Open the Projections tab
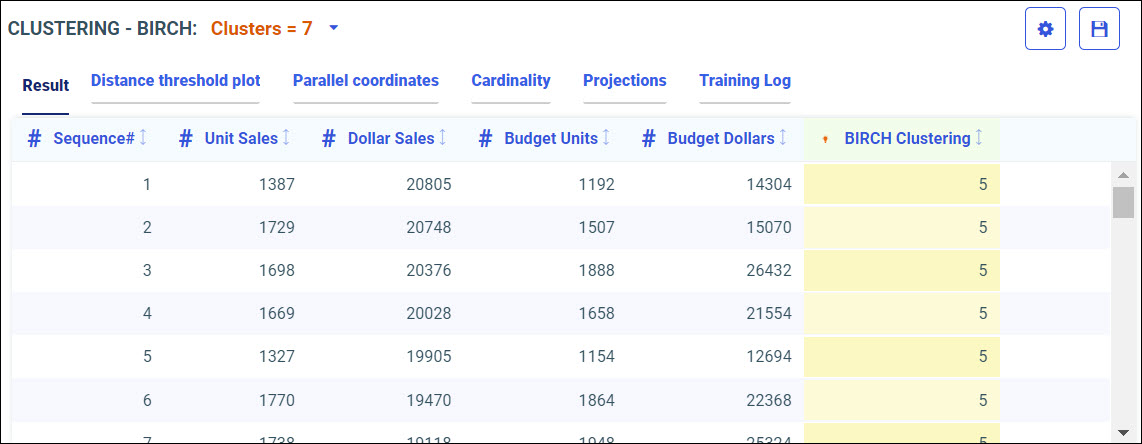The height and width of the screenshot is (444, 1142). pyautogui.click(x=624, y=81)
